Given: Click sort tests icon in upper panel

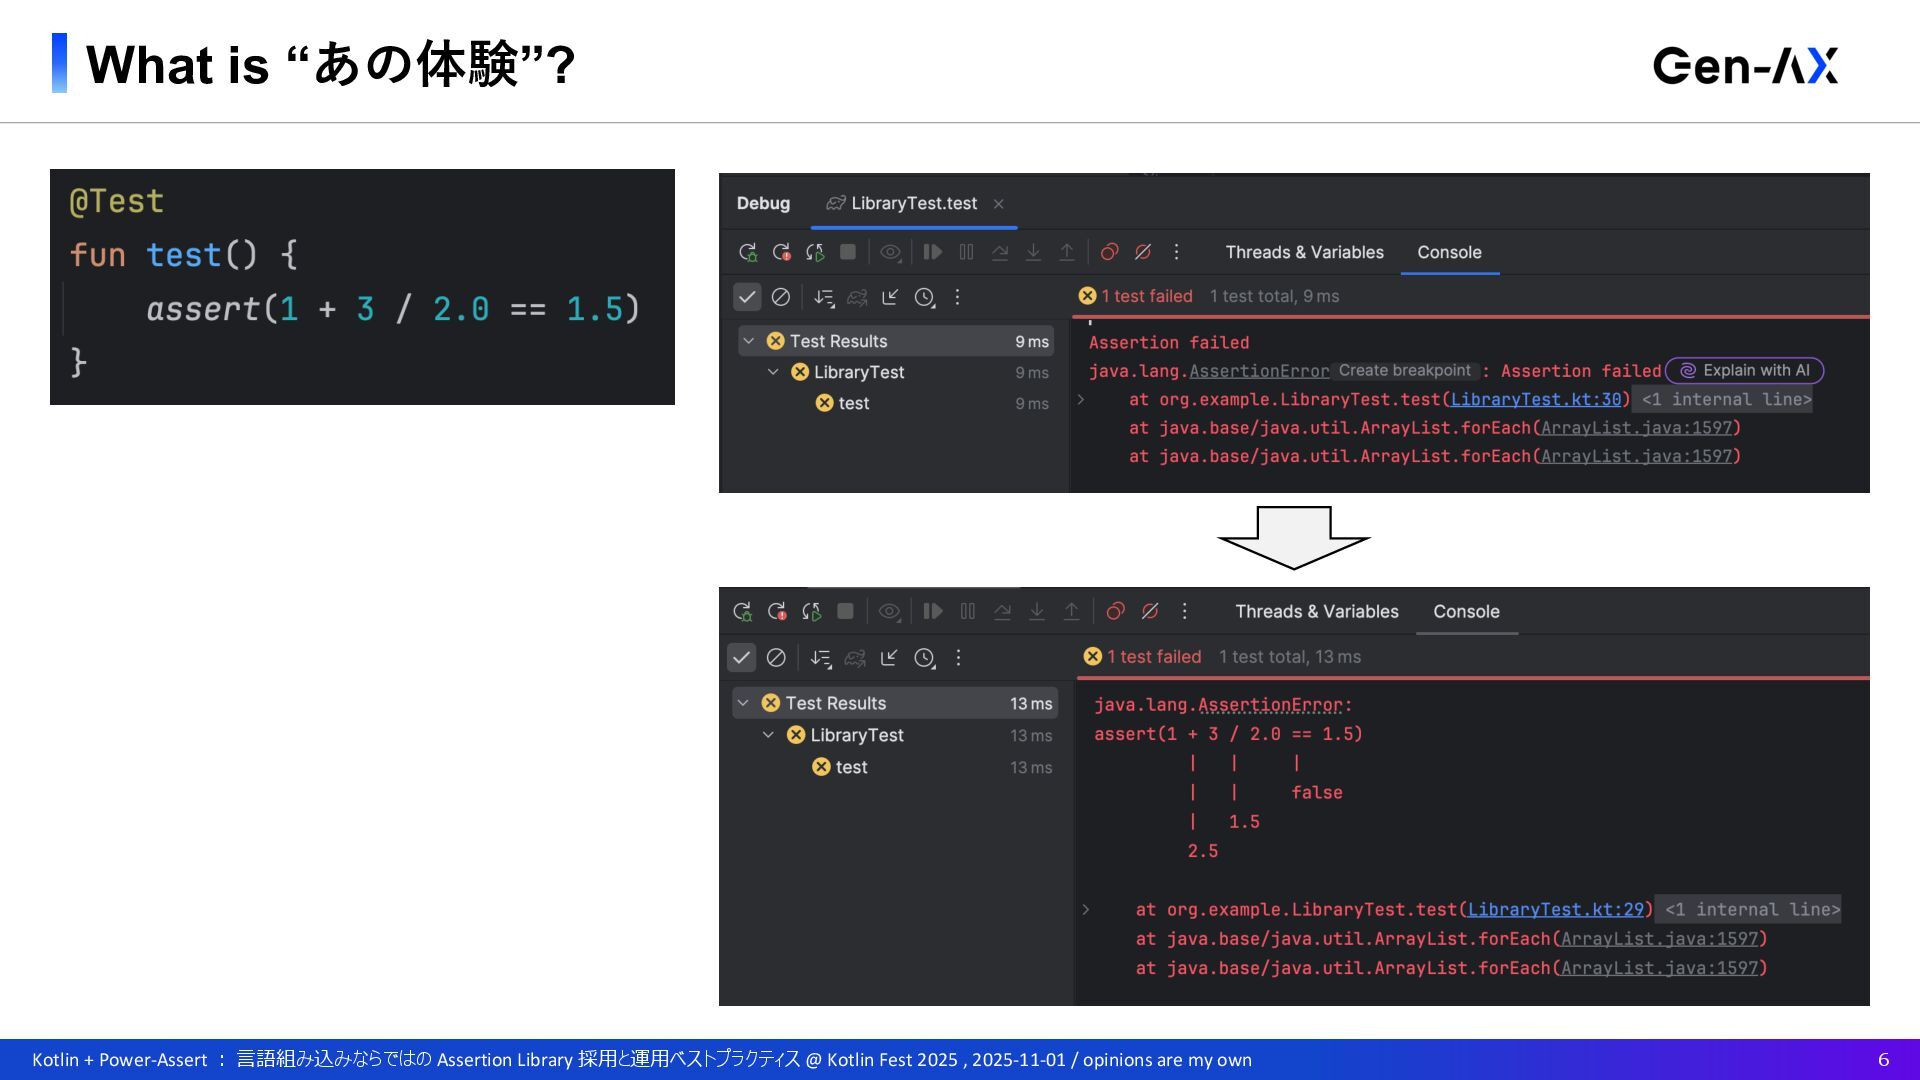Looking at the screenshot, I should click(823, 297).
